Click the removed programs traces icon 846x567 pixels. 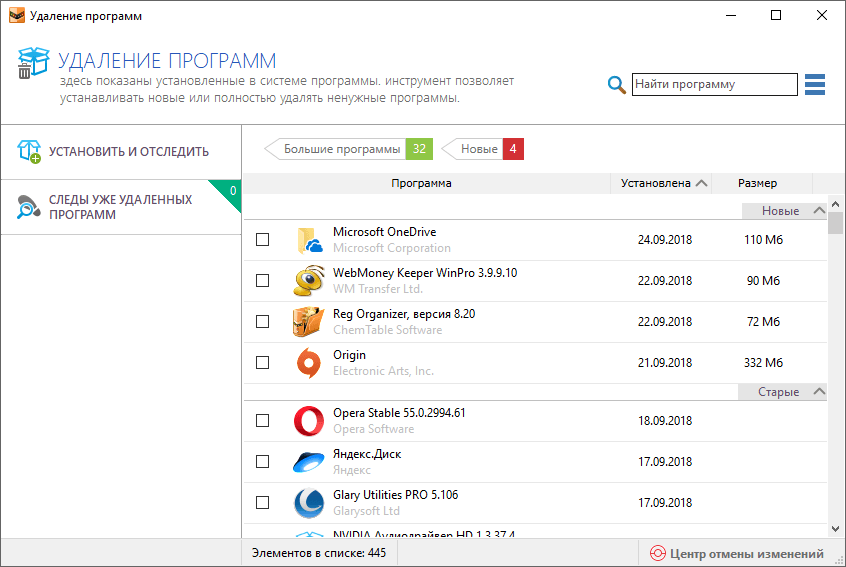tap(29, 207)
